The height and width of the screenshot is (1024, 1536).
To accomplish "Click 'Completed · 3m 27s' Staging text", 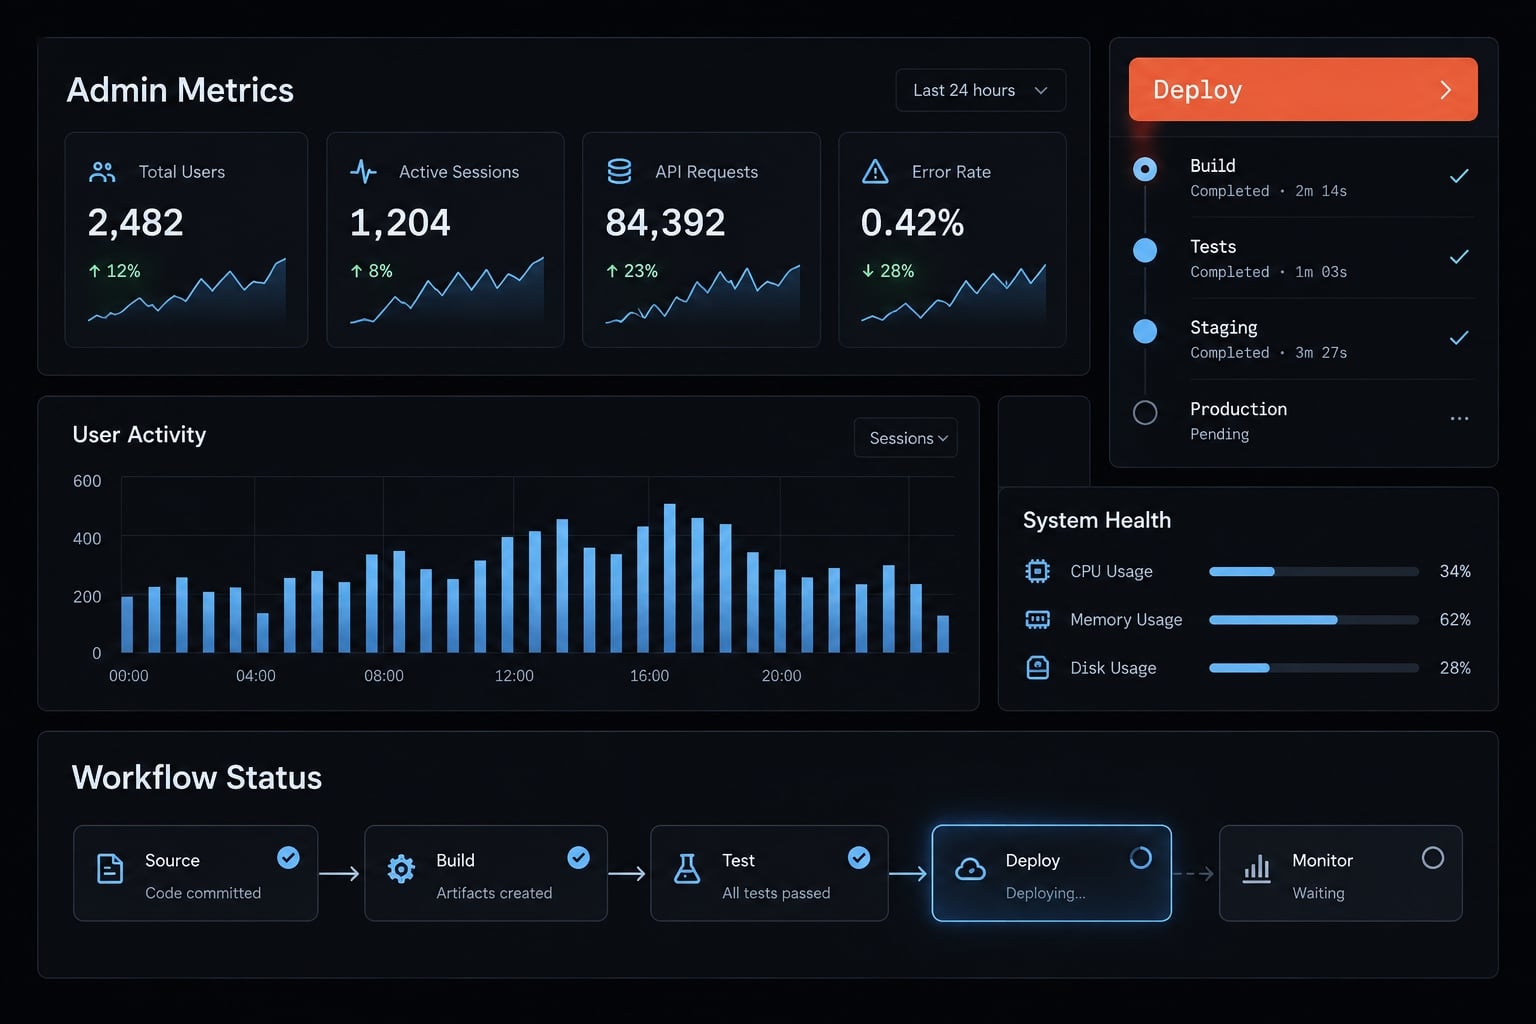I will (1268, 353).
